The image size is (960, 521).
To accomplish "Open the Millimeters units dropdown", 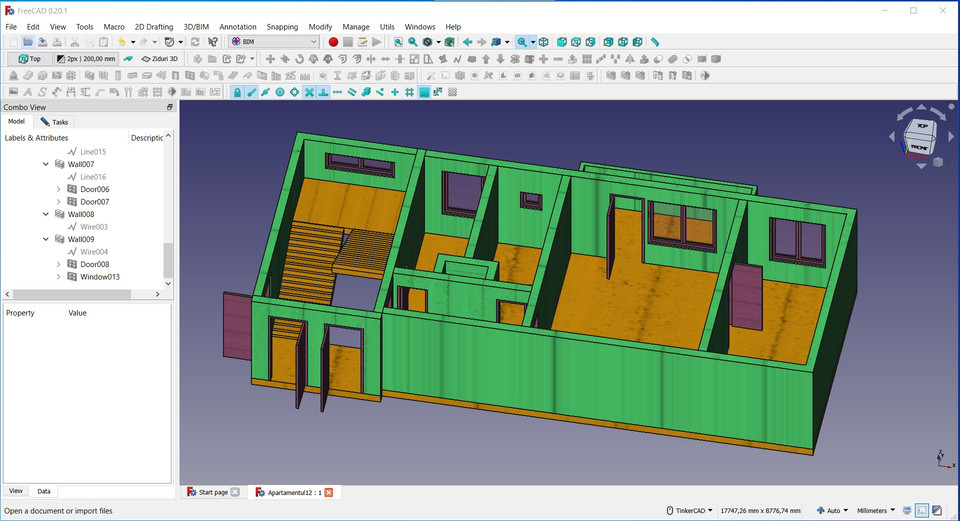I will 876,510.
